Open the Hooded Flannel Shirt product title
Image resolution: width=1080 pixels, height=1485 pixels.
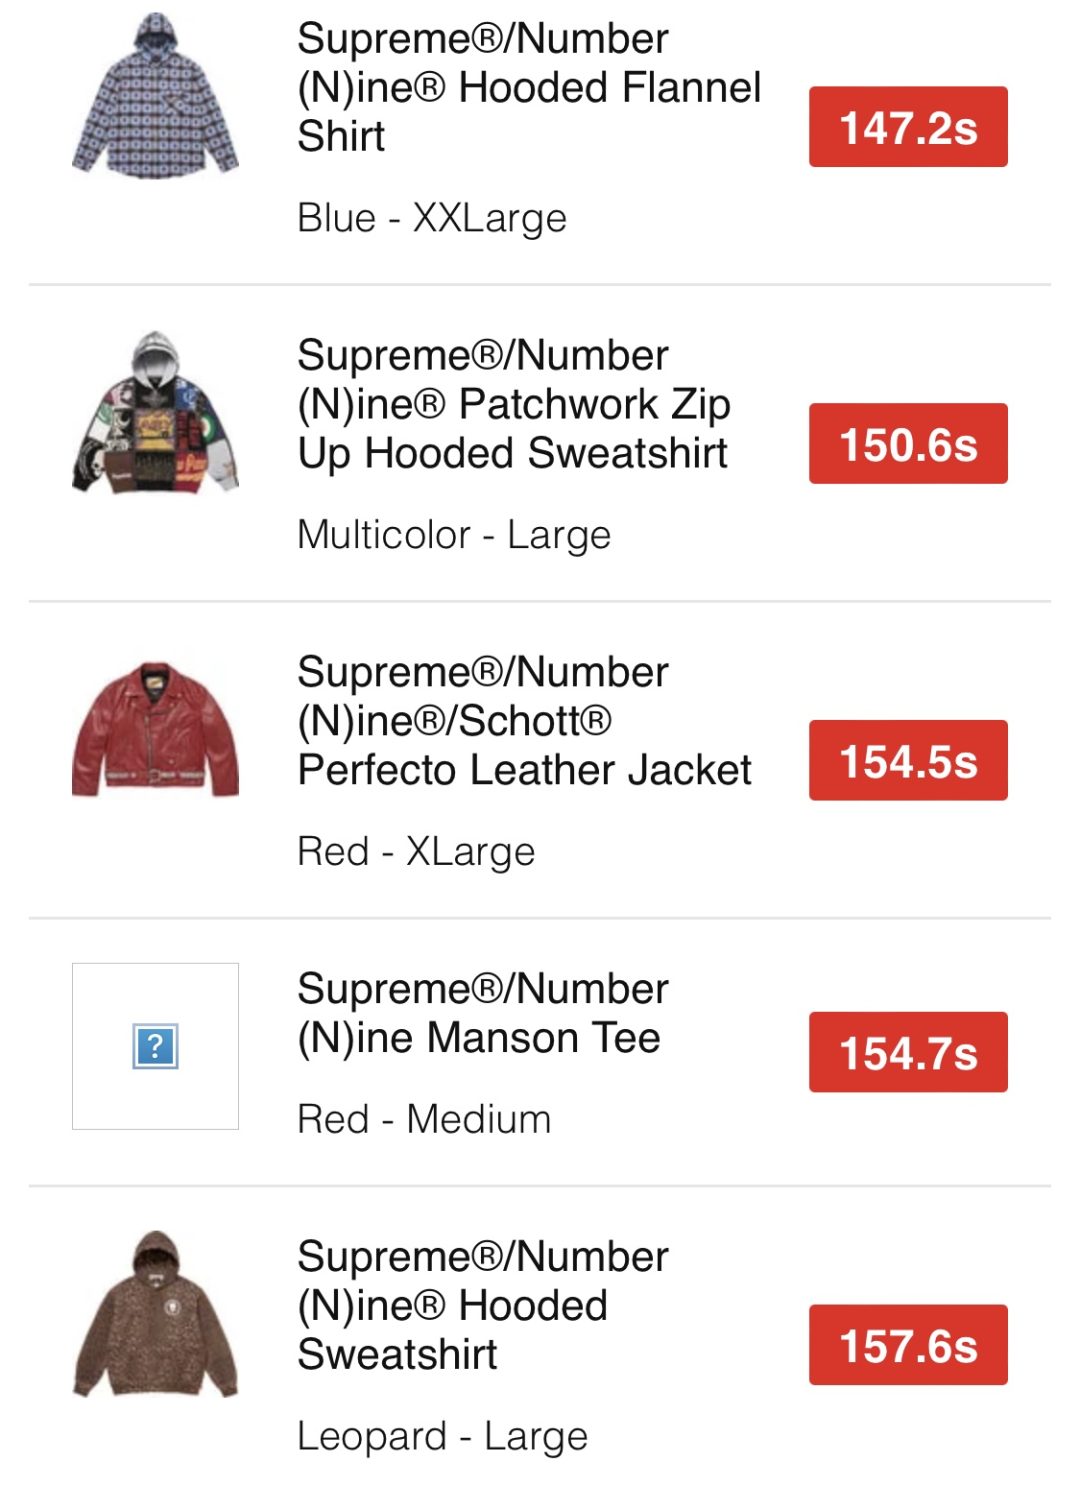click(x=528, y=88)
